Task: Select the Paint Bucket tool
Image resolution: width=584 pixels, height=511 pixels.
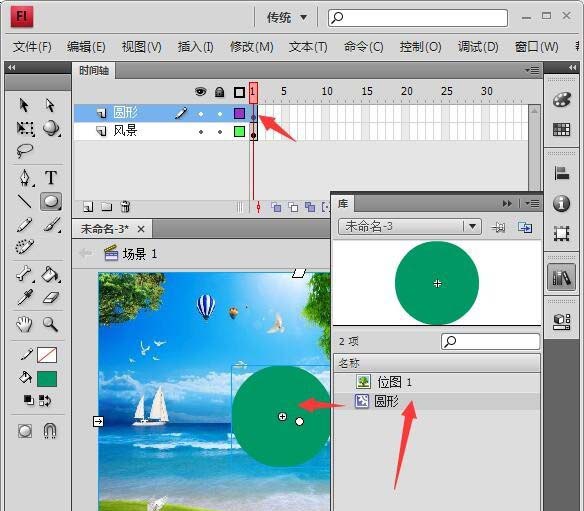Action: (50, 274)
